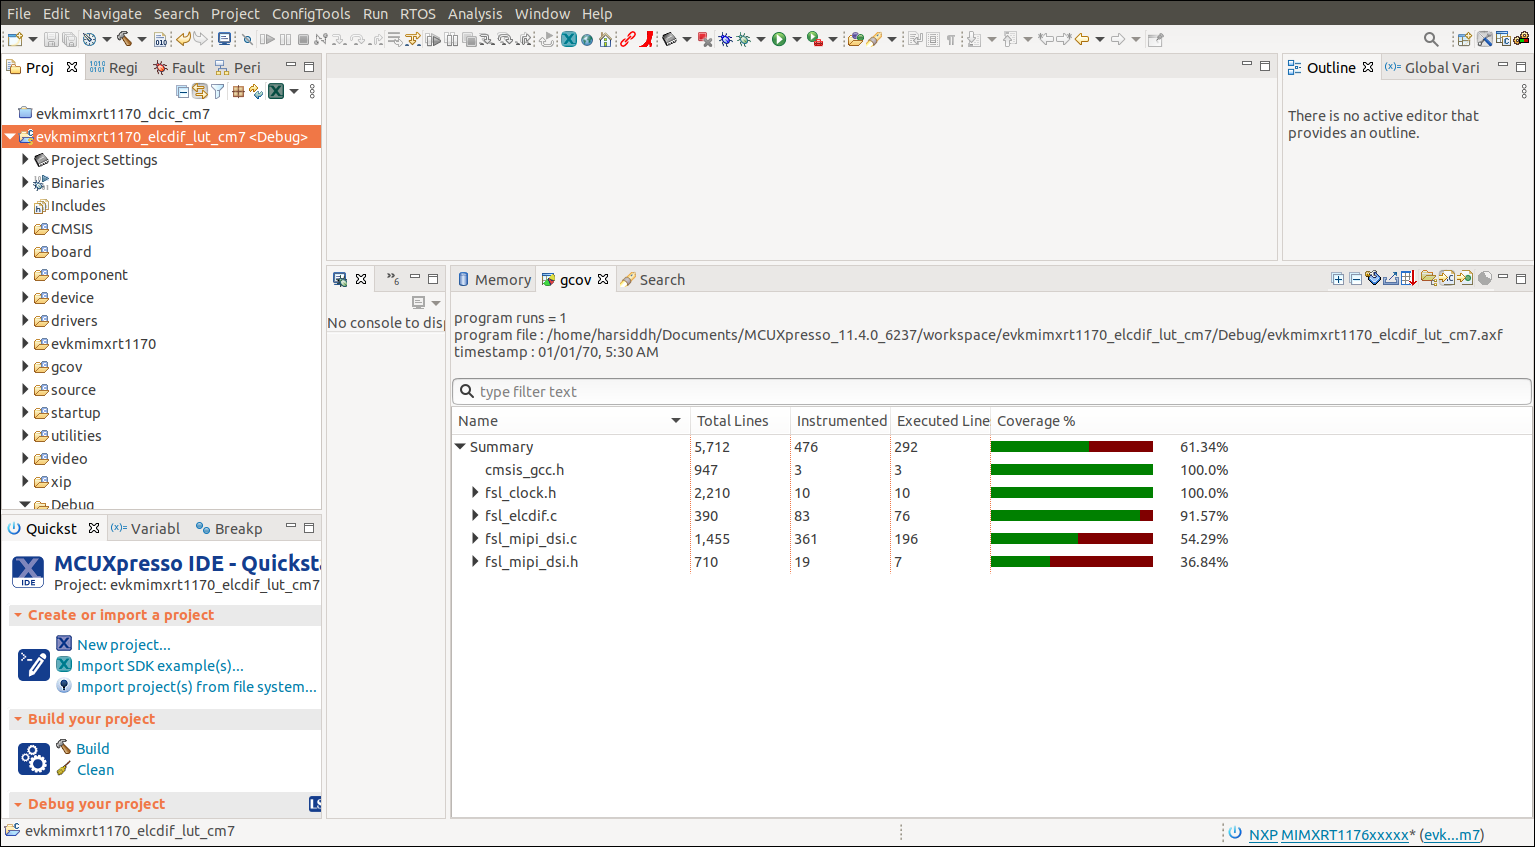This screenshot has width=1535, height=847.
Task: Export gcov data using the export table icon
Action: point(1407,279)
